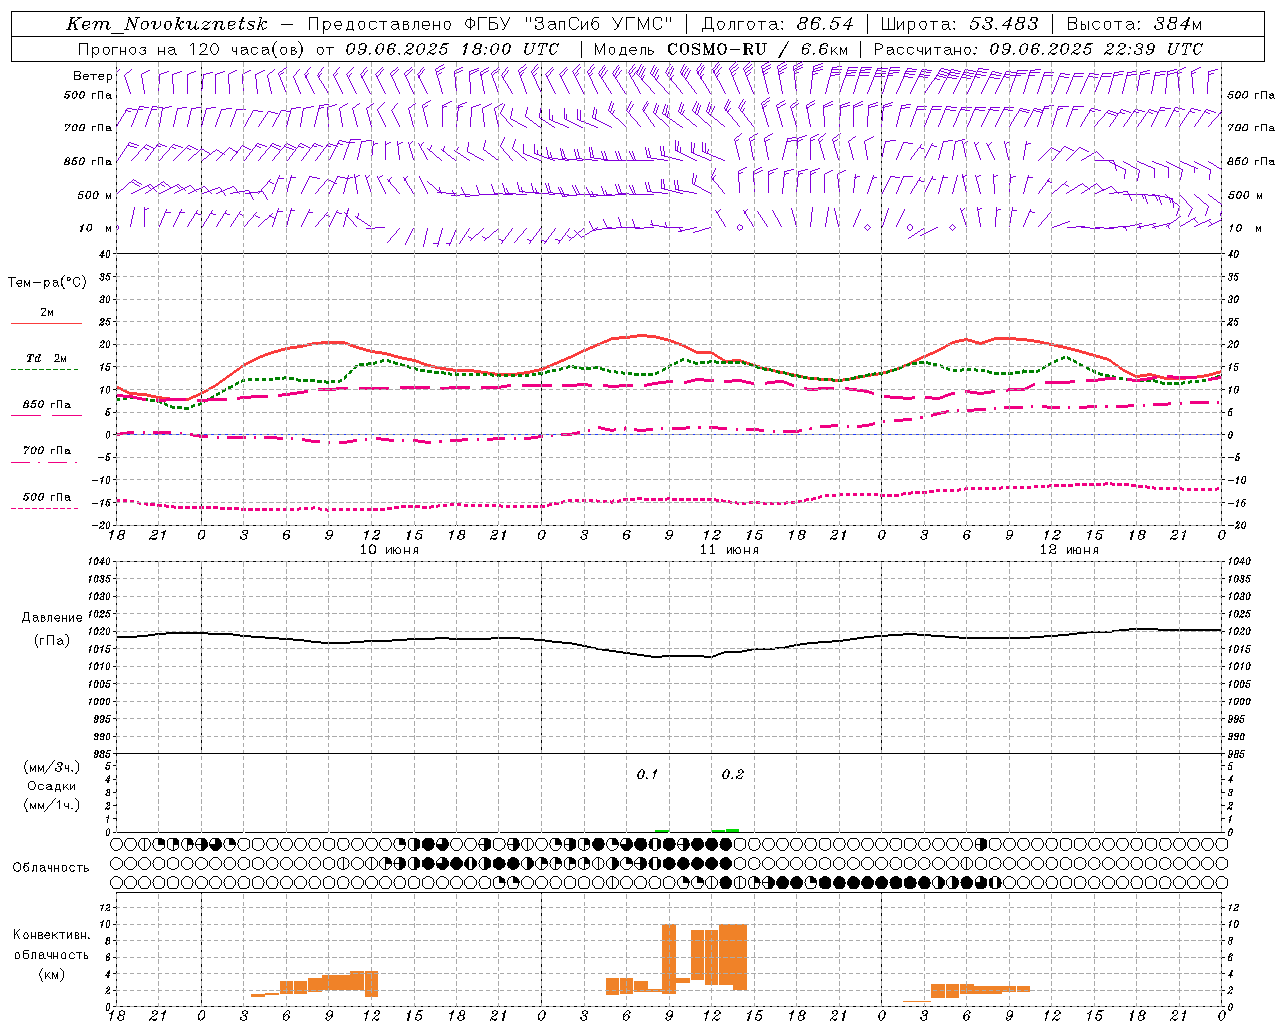Click the Тем-ра(°C) axis title
Image resolution: width=1280 pixels, height=1024 pixels.
point(47,283)
